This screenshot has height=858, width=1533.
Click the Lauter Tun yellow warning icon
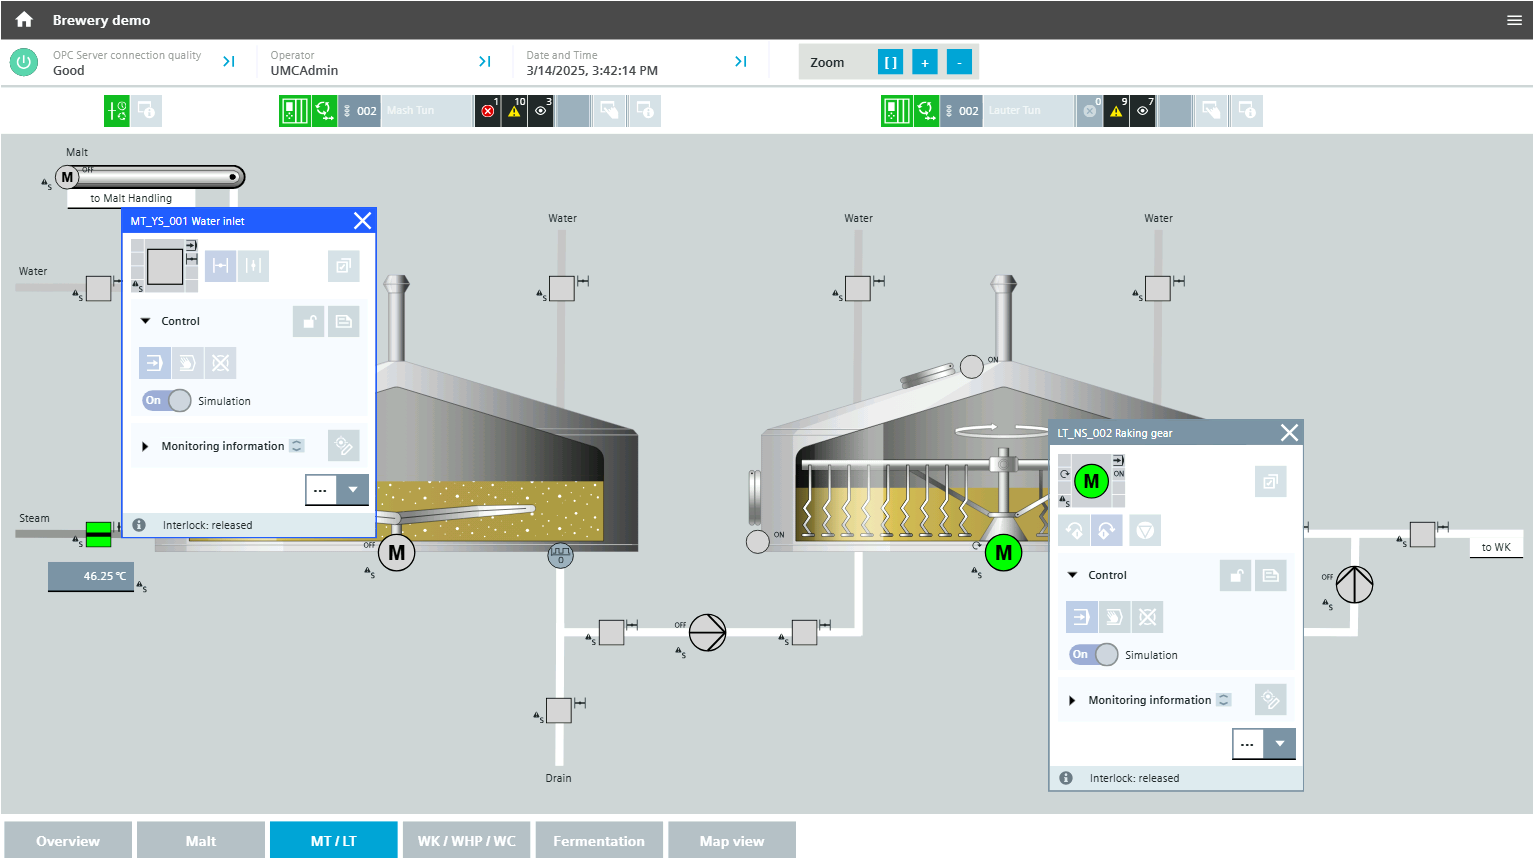1116,111
